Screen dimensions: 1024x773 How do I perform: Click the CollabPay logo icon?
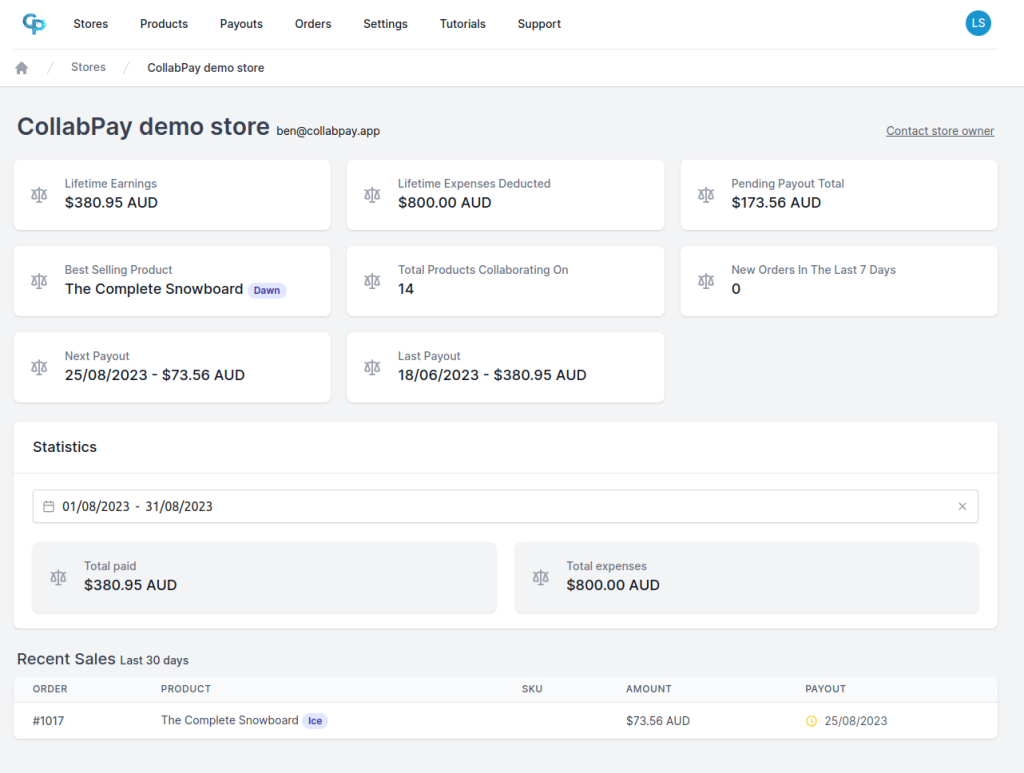pos(34,23)
